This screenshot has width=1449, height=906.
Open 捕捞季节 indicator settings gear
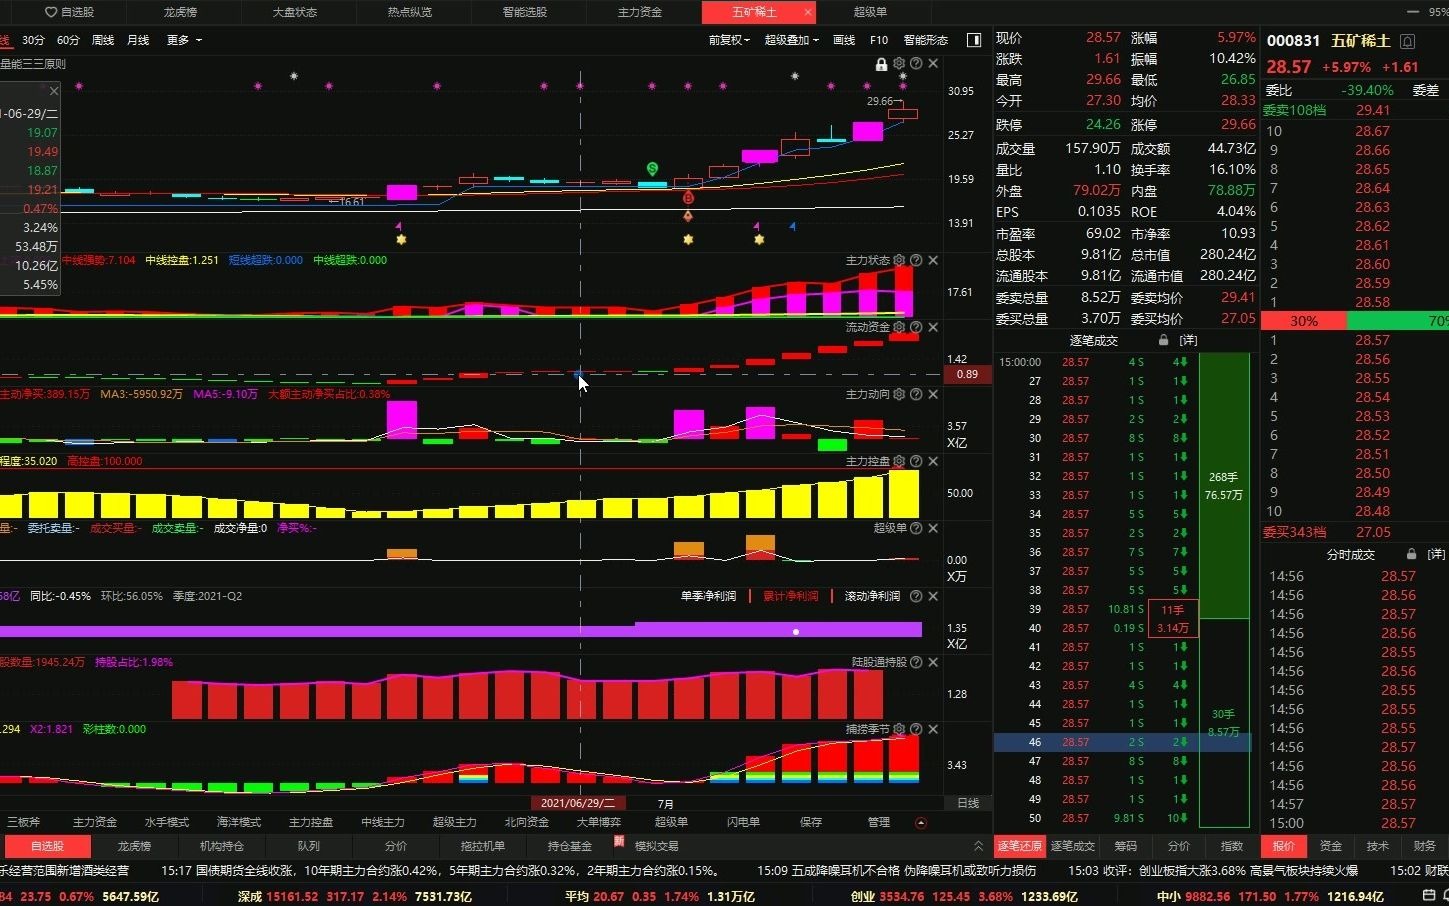coord(899,729)
